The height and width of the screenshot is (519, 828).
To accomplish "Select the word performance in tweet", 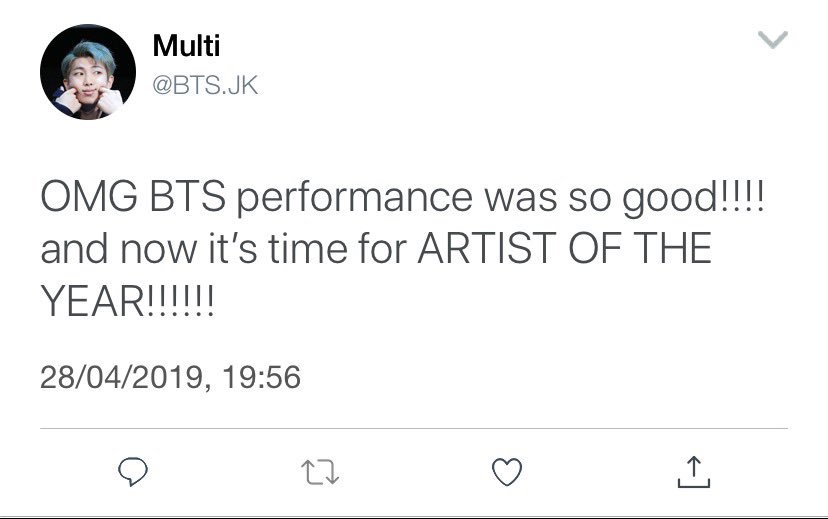I will (354, 198).
